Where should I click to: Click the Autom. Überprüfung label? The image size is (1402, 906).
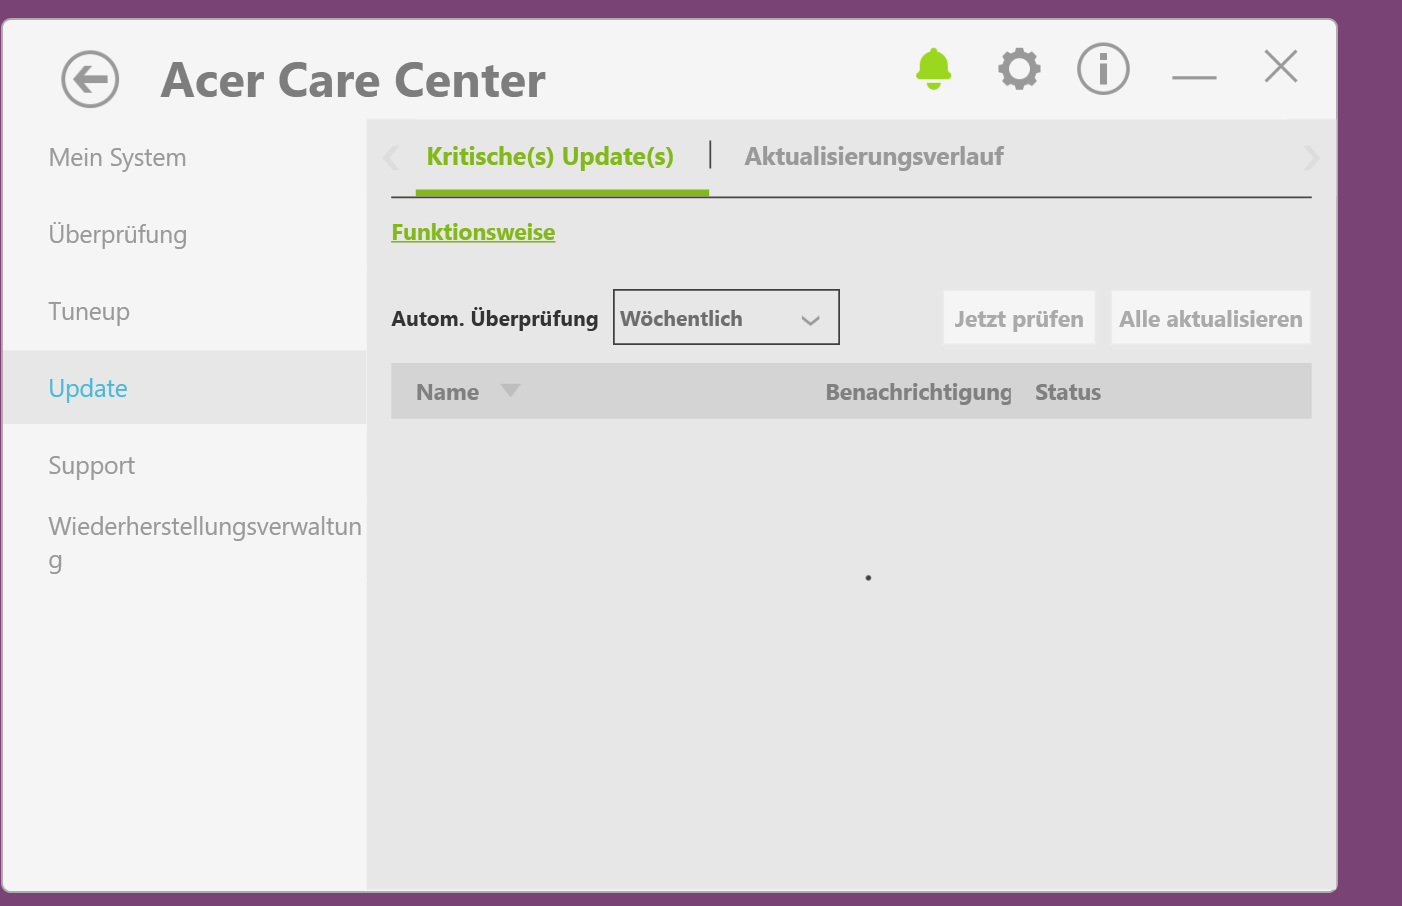click(495, 318)
